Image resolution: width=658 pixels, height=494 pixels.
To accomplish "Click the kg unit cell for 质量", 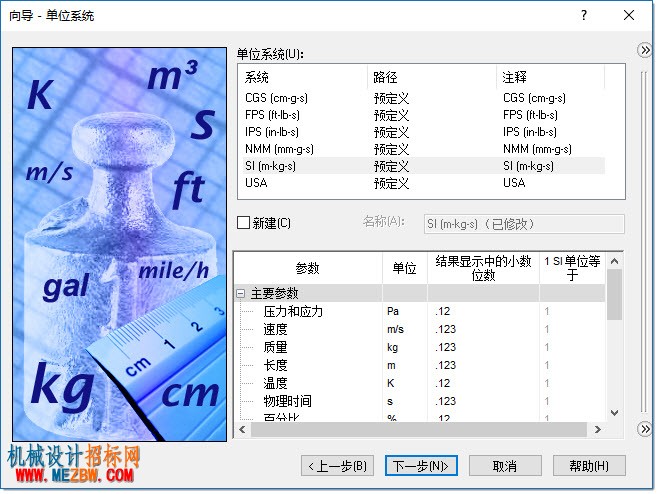I will tap(405, 348).
